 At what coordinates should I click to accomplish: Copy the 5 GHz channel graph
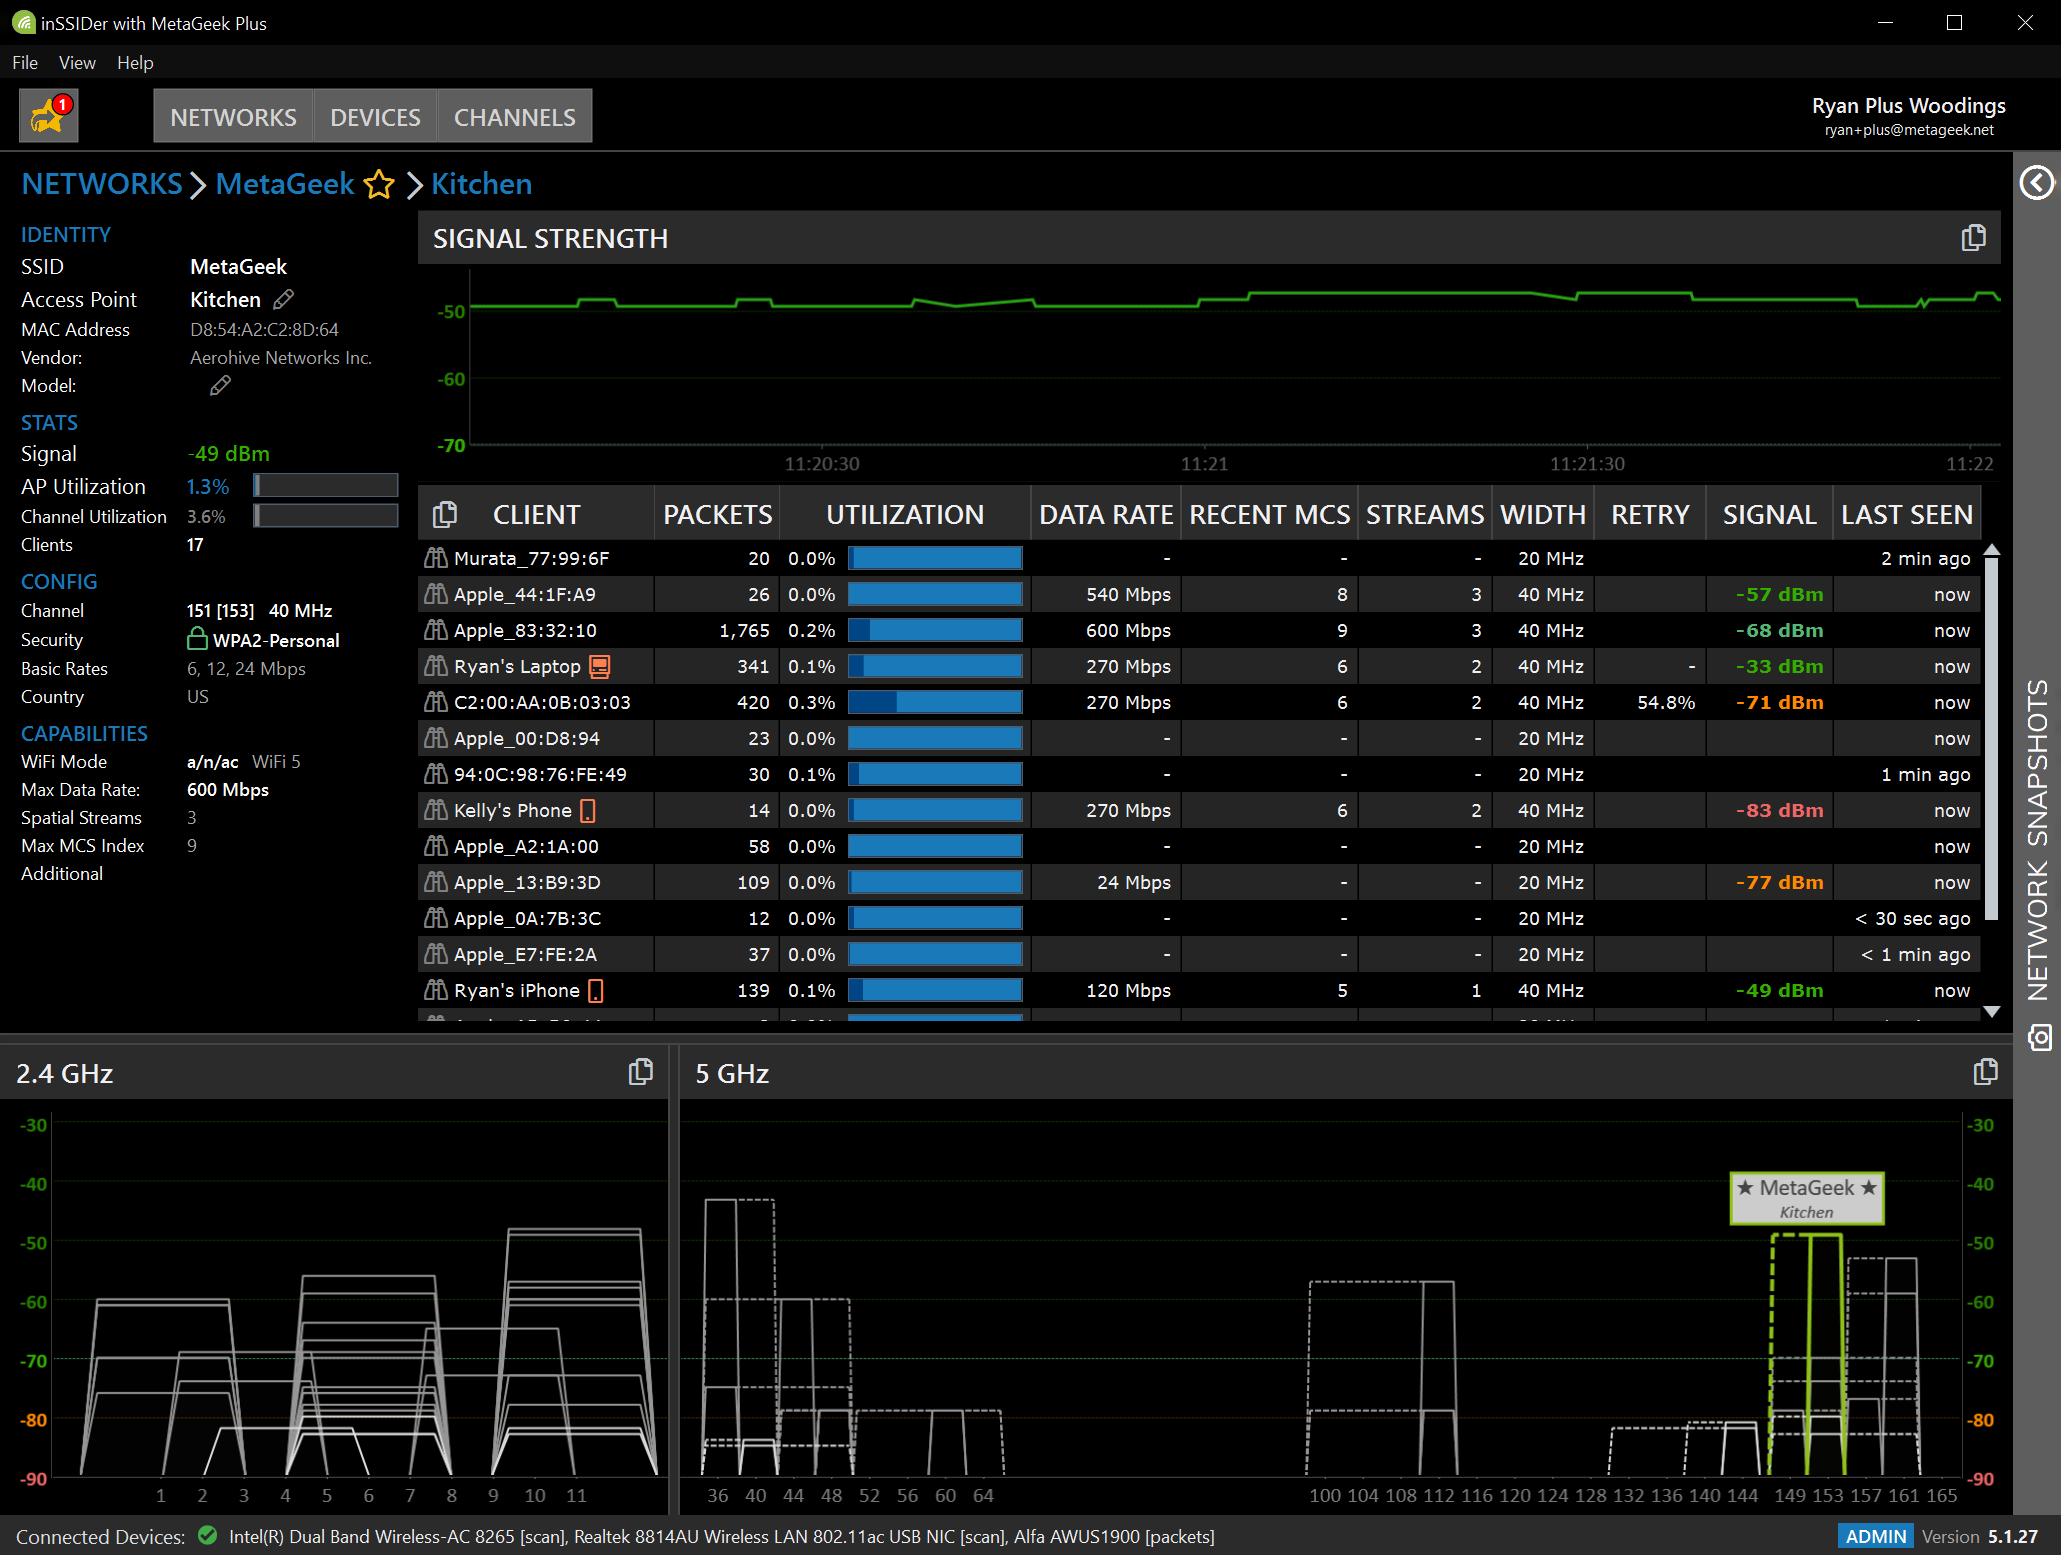click(1985, 1071)
